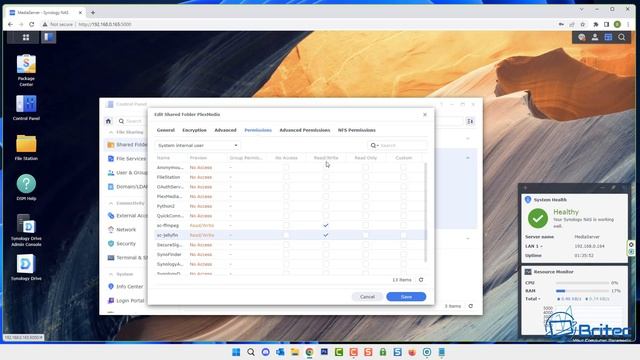Click the System Health shield icon
640x360 pixels.
pos(528,200)
